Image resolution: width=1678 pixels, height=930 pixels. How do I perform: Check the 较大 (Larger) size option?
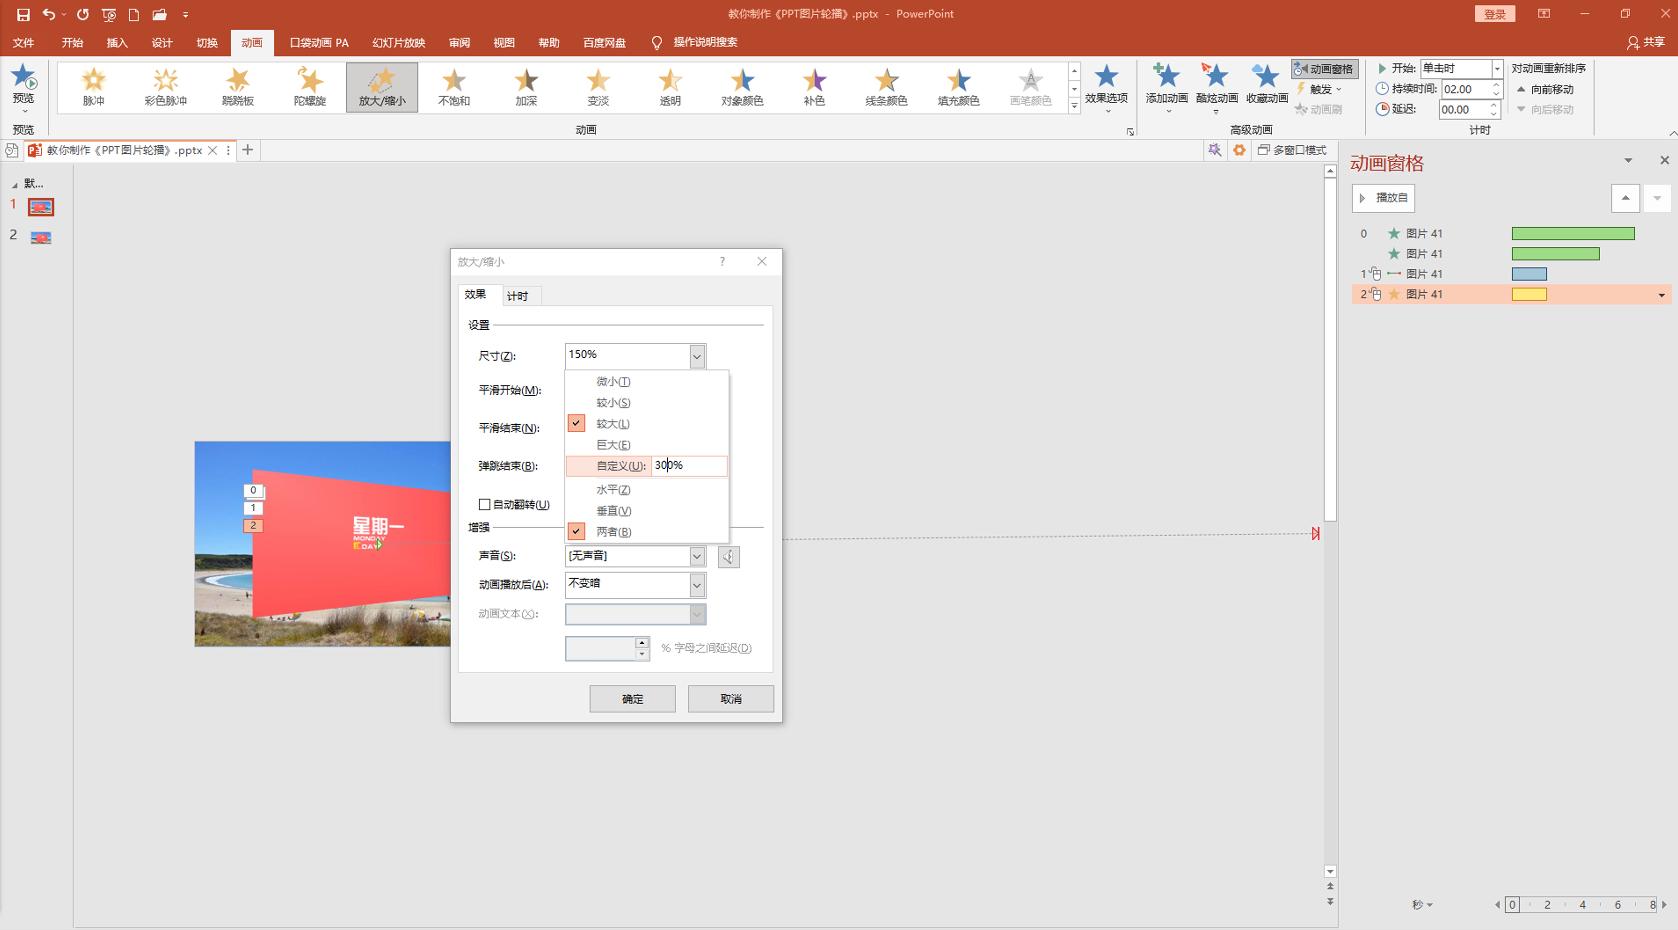tap(613, 424)
